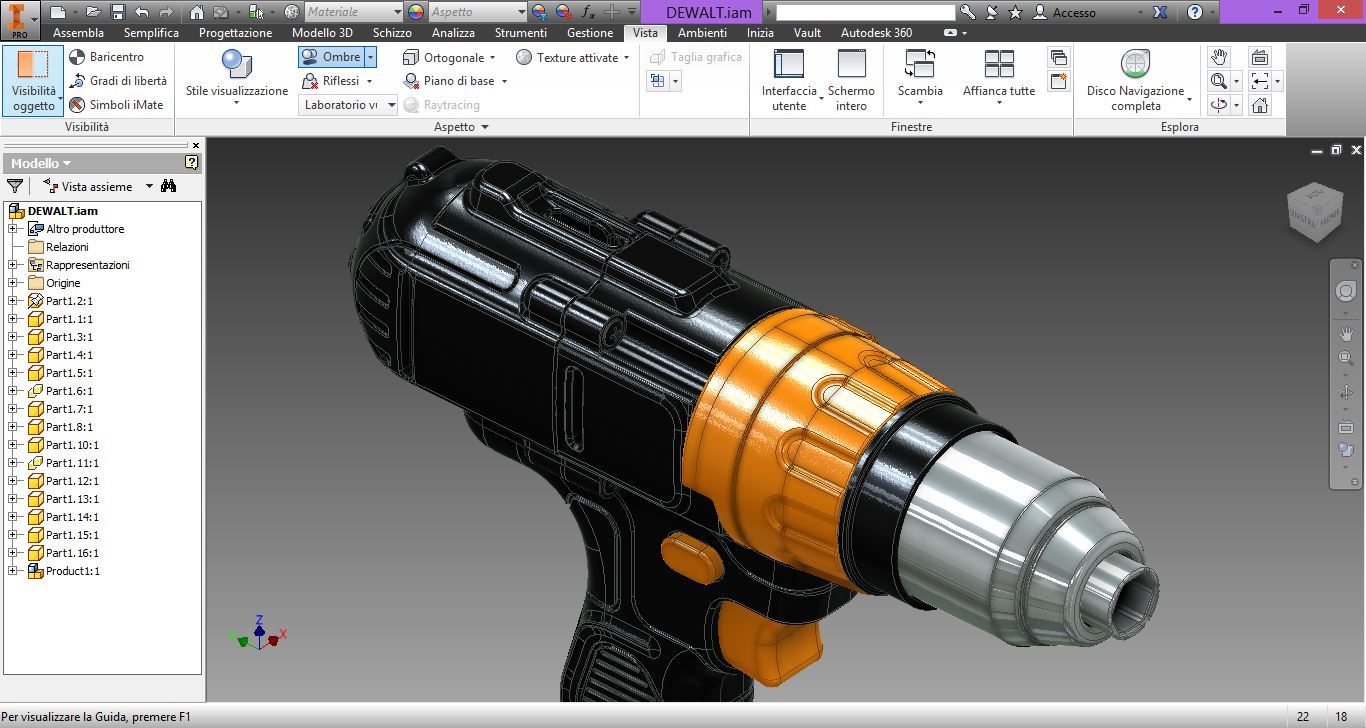
Task: Click the Autodesk Exchange X icon
Action: (1161, 12)
